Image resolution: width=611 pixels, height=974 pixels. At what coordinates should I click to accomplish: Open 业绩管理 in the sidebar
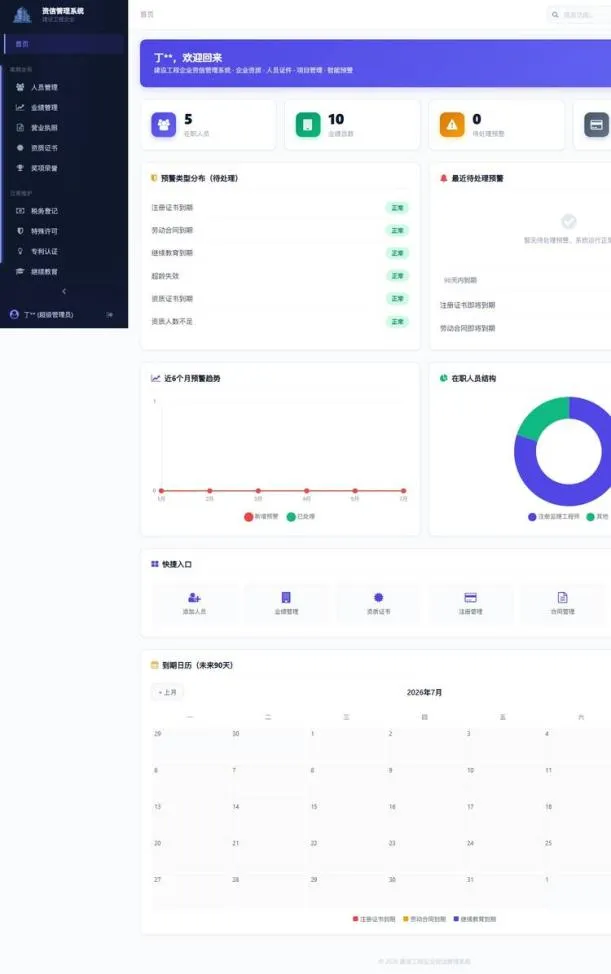[x=62, y=107]
